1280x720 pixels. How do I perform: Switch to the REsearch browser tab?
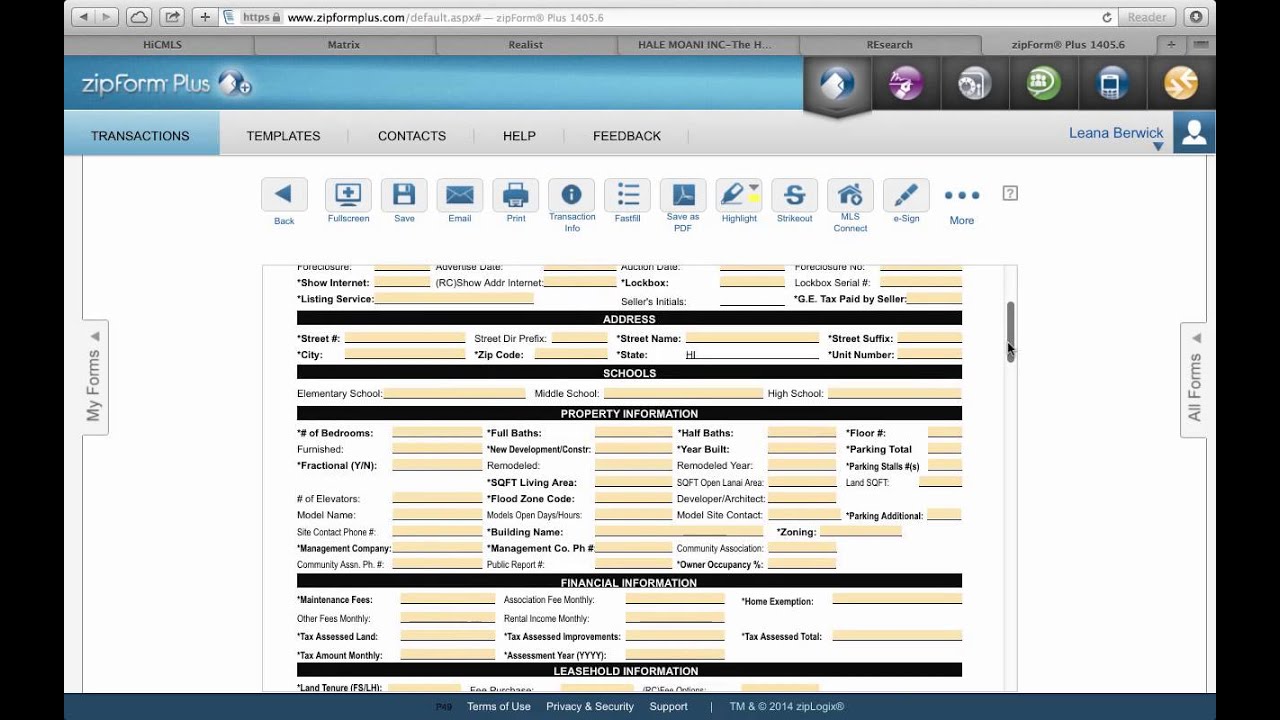[890, 45]
